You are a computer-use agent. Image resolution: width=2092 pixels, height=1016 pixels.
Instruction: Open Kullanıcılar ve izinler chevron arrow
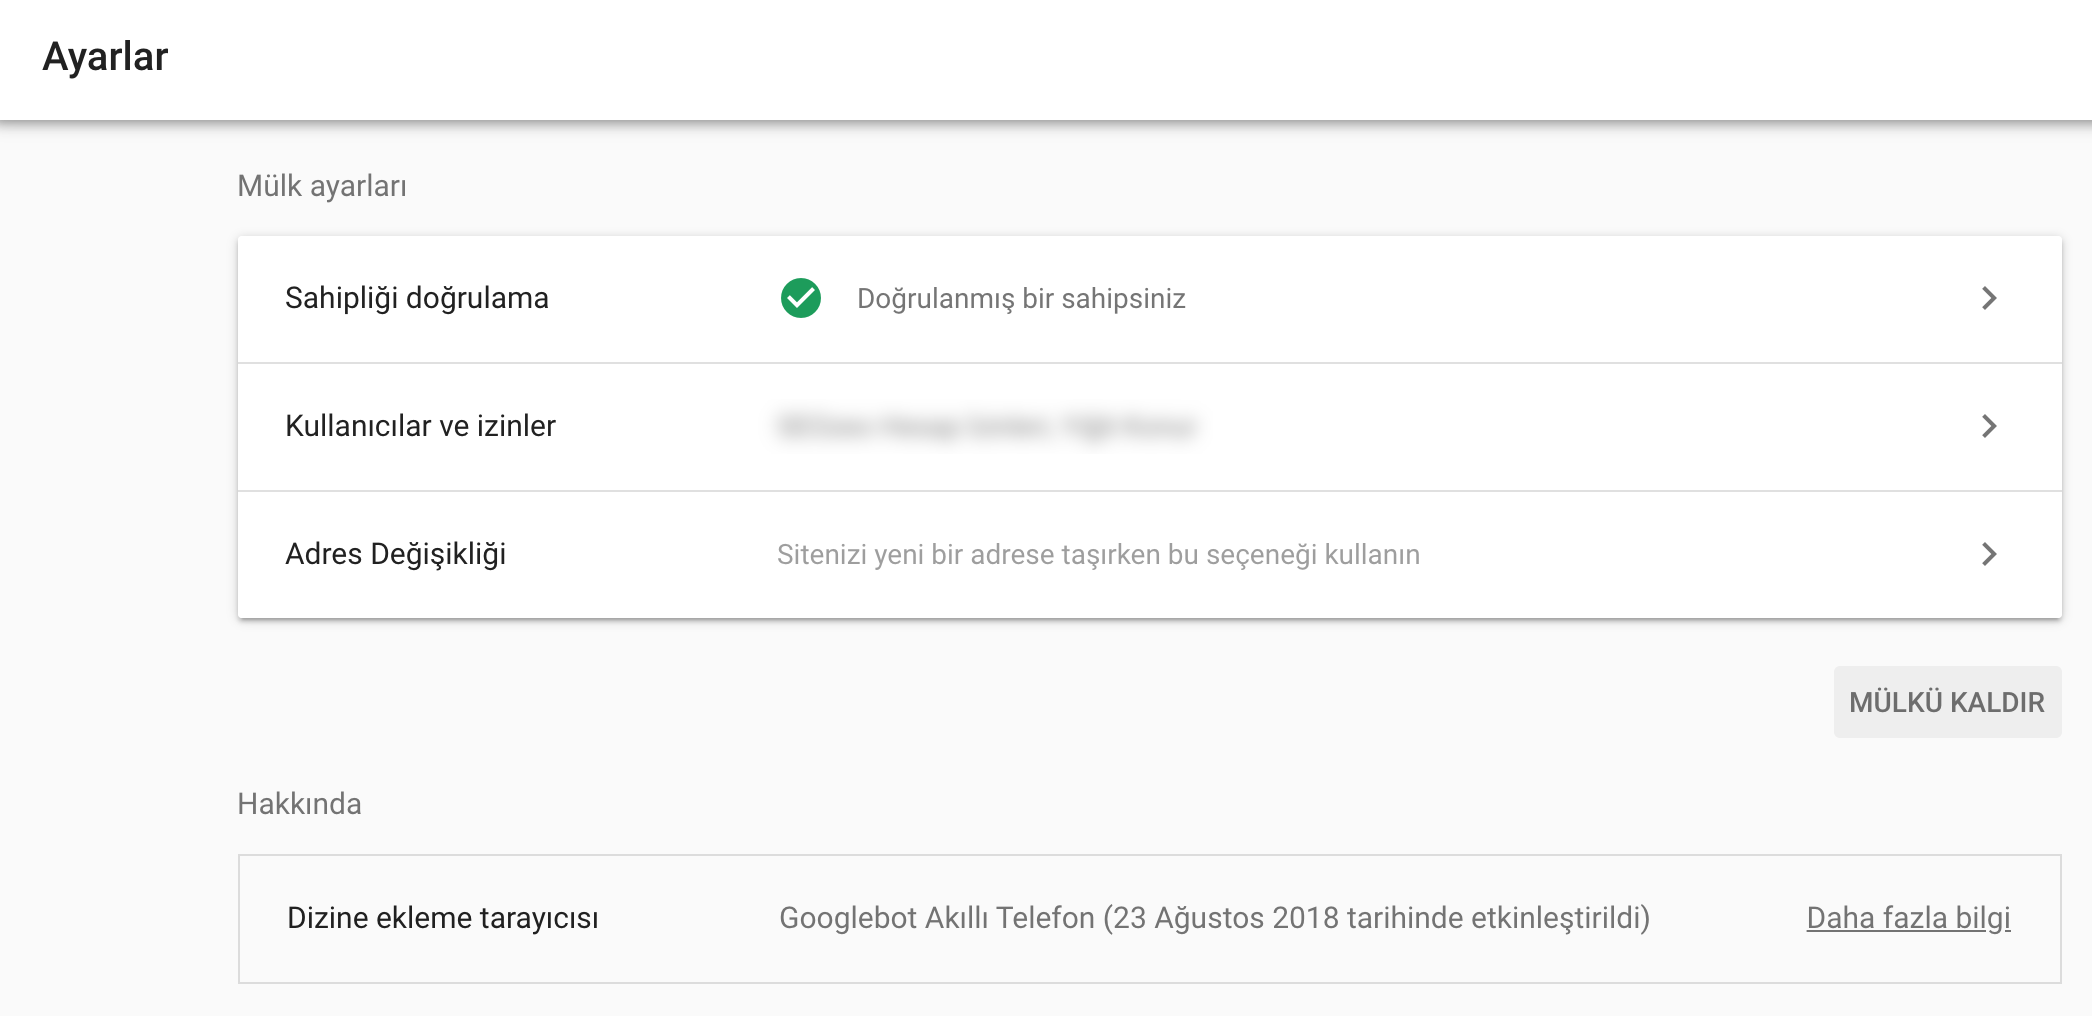pyautogui.click(x=1989, y=426)
